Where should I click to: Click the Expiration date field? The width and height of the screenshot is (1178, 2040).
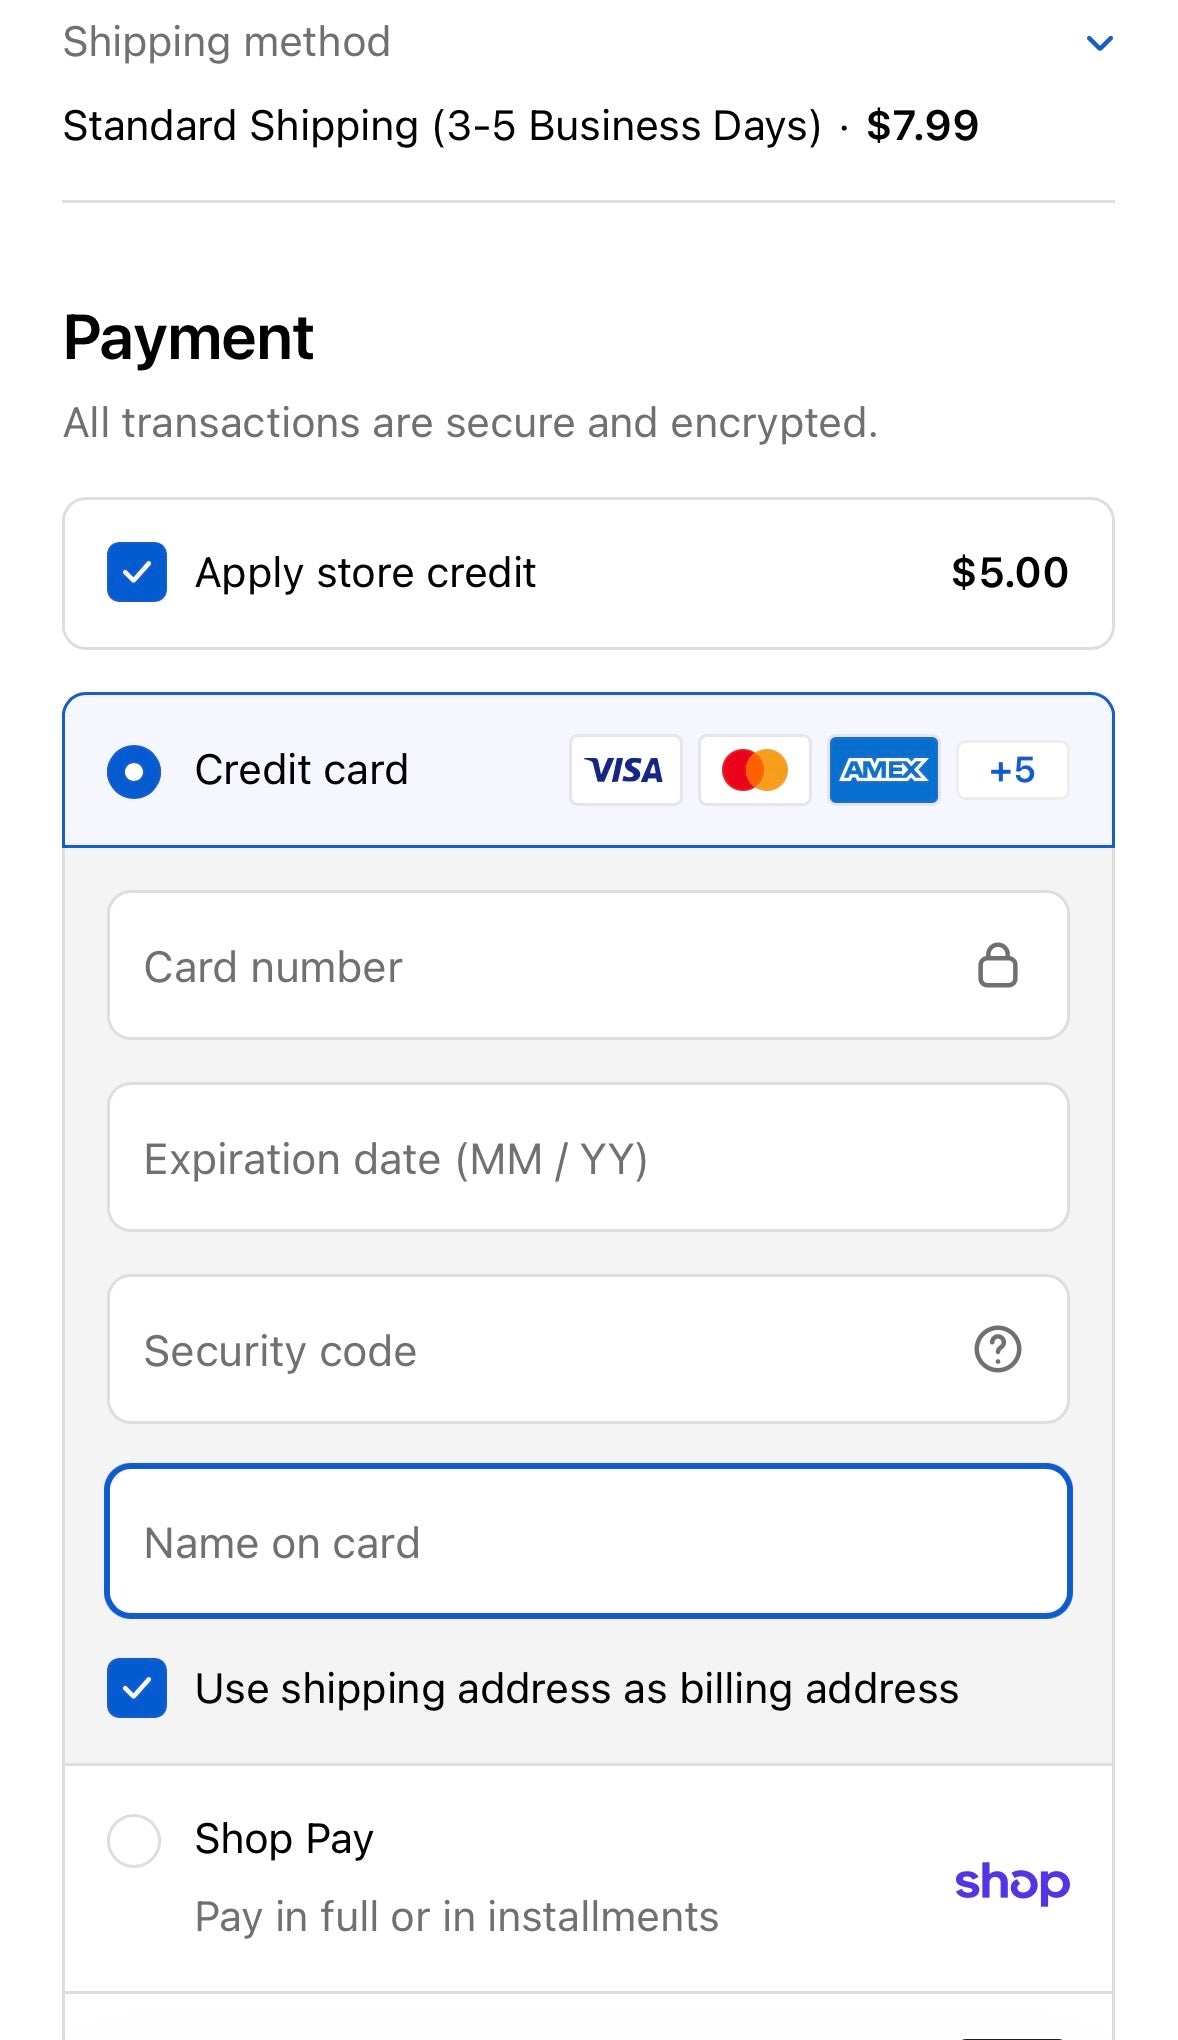pos(588,1158)
